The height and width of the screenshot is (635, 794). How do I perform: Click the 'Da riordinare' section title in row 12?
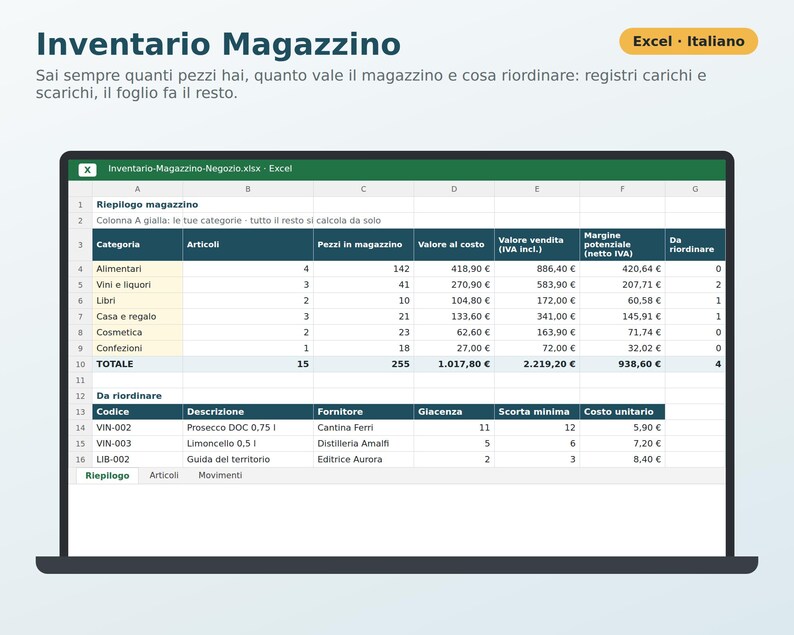(x=137, y=396)
